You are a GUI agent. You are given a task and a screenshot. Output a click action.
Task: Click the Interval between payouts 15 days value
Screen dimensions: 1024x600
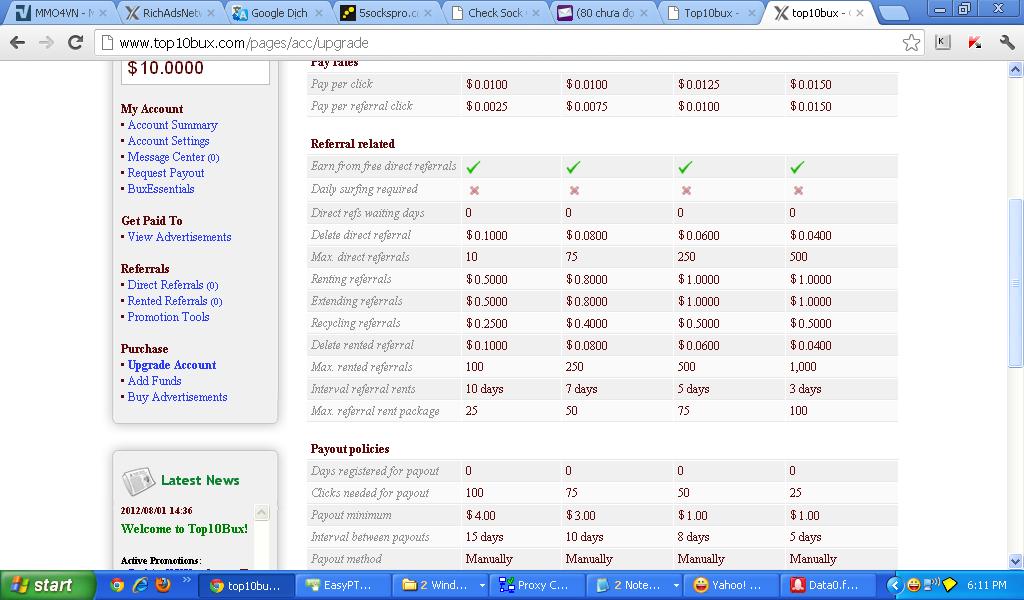pyautogui.click(x=485, y=537)
